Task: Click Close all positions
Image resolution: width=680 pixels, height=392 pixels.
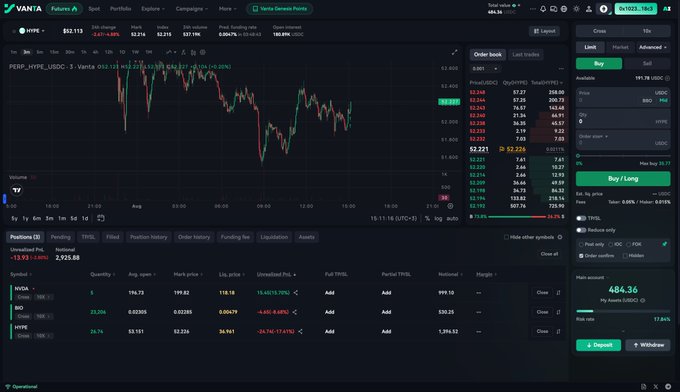Action: point(549,254)
